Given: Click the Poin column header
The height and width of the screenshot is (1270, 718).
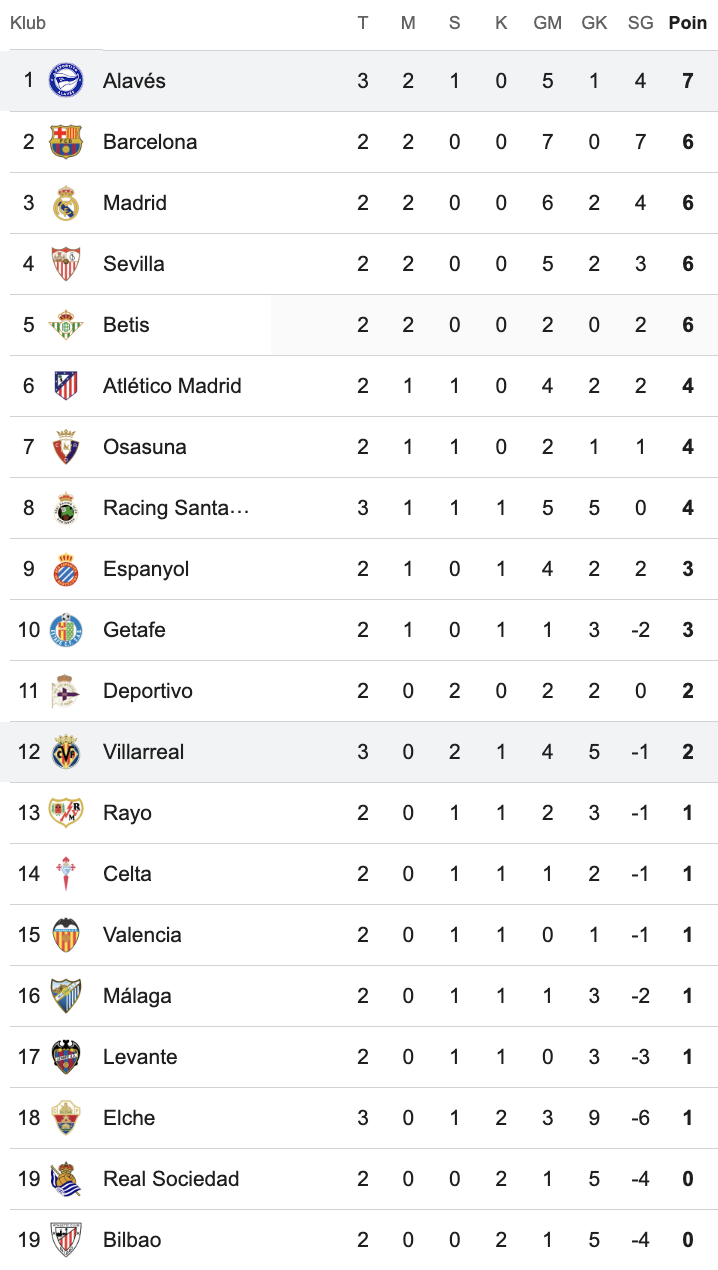Looking at the screenshot, I should (x=688, y=23).
